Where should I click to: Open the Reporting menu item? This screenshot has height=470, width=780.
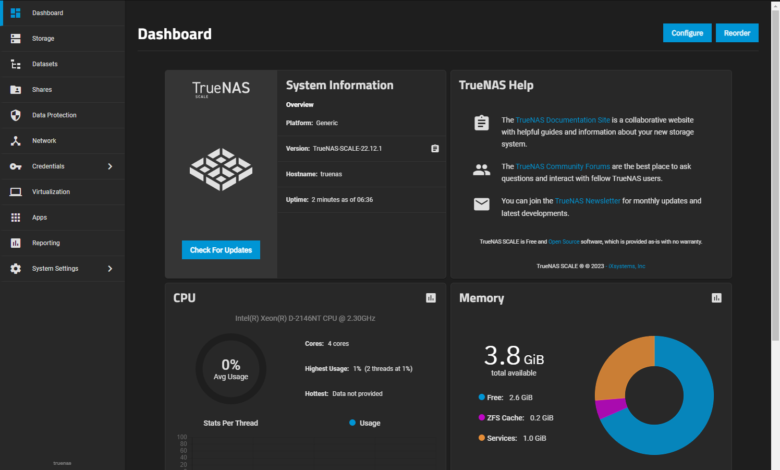coord(63,243)
